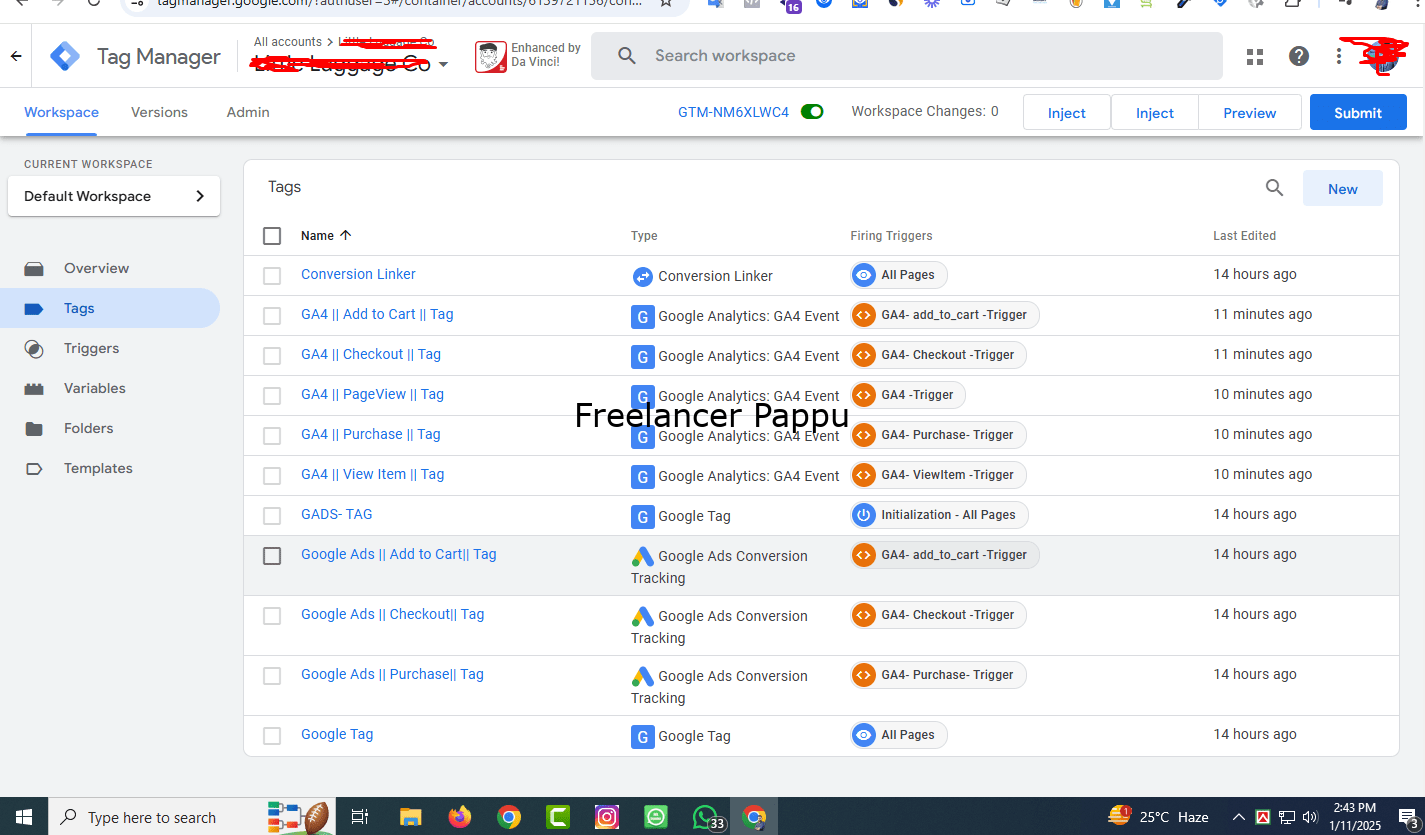1425x835 pixels.
Task: Check the GA4 || Purchase row checkbox
Action: tap(272, 436)
